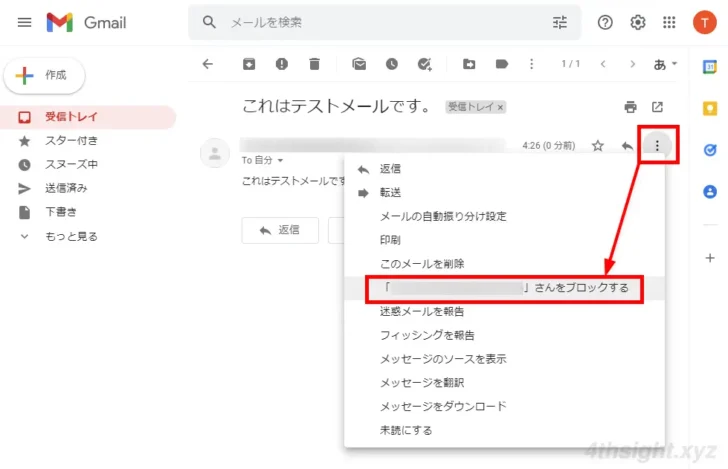This screenshot has height=469, width=728.
Task: Open the settings gear icon
Action: coord(637,22)
